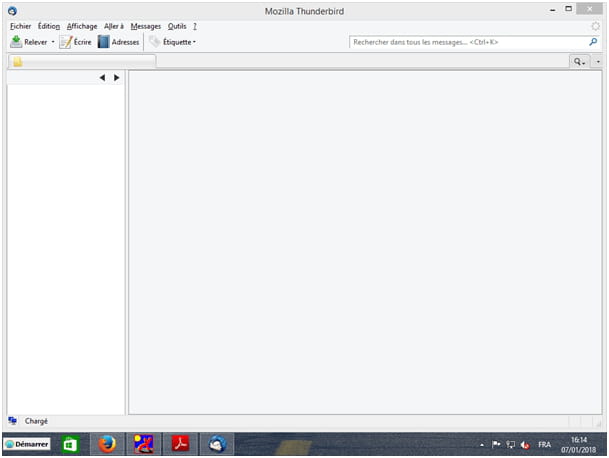
Task: Click the Action Center flag tray icon
Action: [496, 444]
